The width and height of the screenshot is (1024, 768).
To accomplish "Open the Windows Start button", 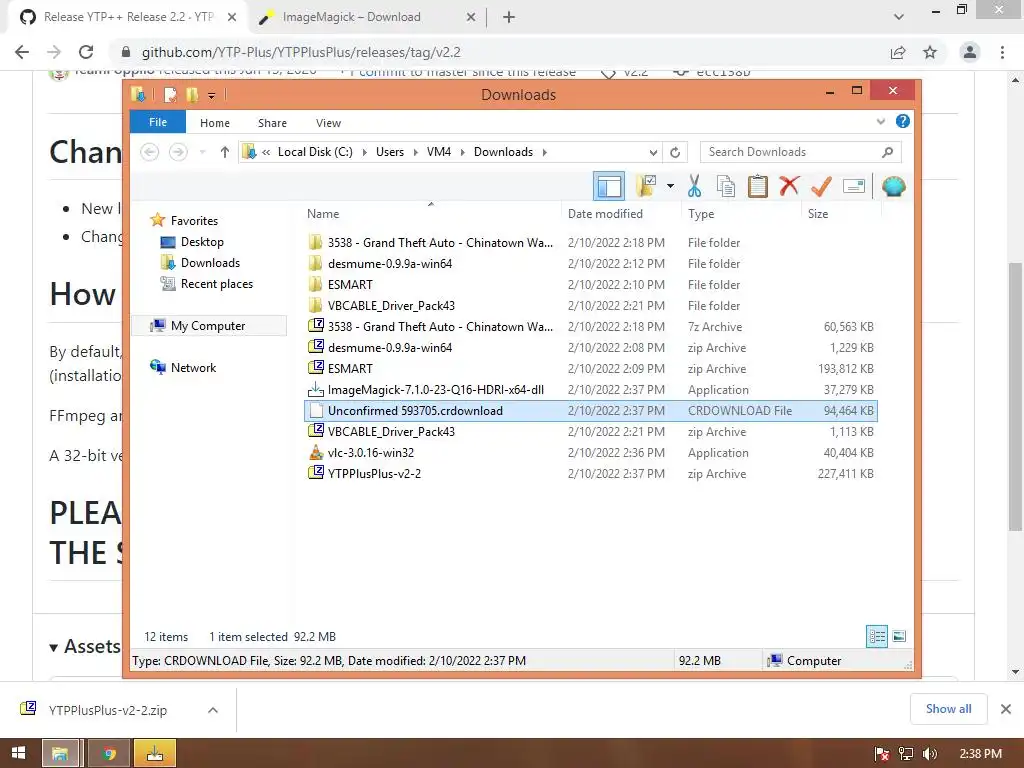I will pyautogui.click(x=18, y=753).
